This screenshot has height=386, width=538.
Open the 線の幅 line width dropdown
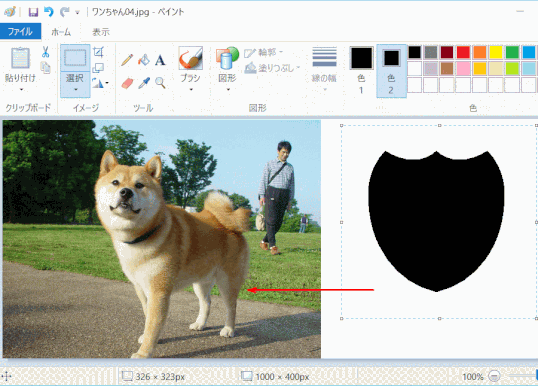click(x=324, y=69)
